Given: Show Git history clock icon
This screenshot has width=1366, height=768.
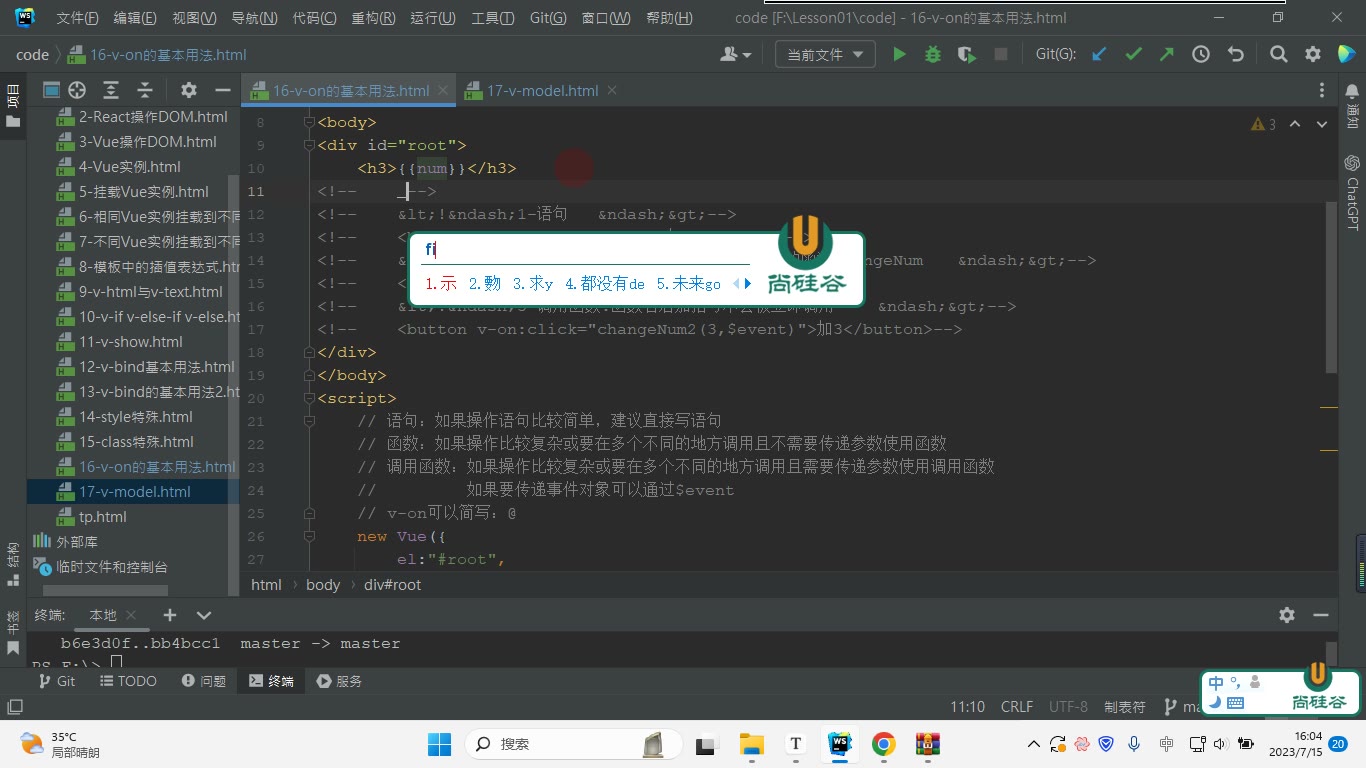Looking at the screenshot, I should 1201,55.
